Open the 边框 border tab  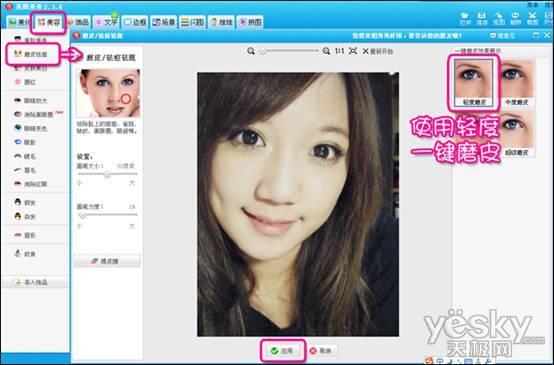click(135, 22)
